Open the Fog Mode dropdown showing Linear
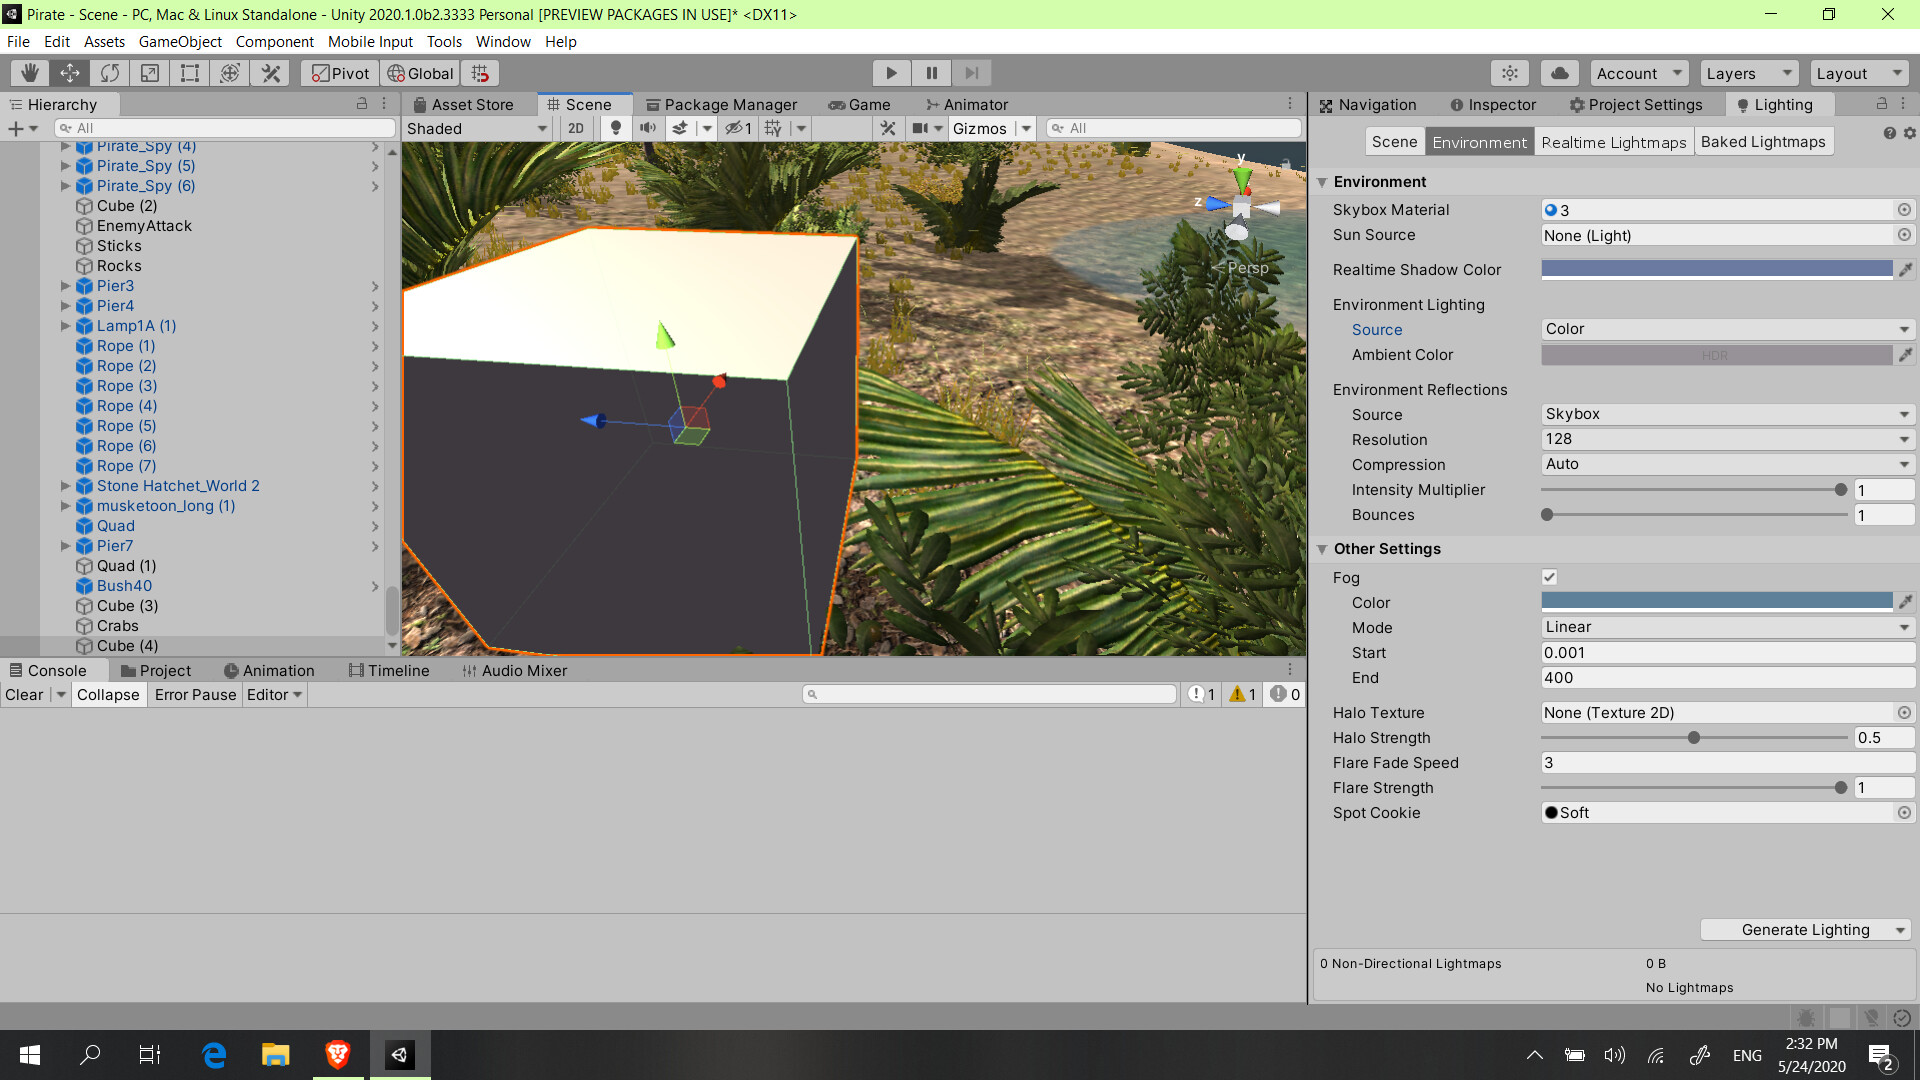Screen dimensions: 1920x1080 [x=1727, y=627]
